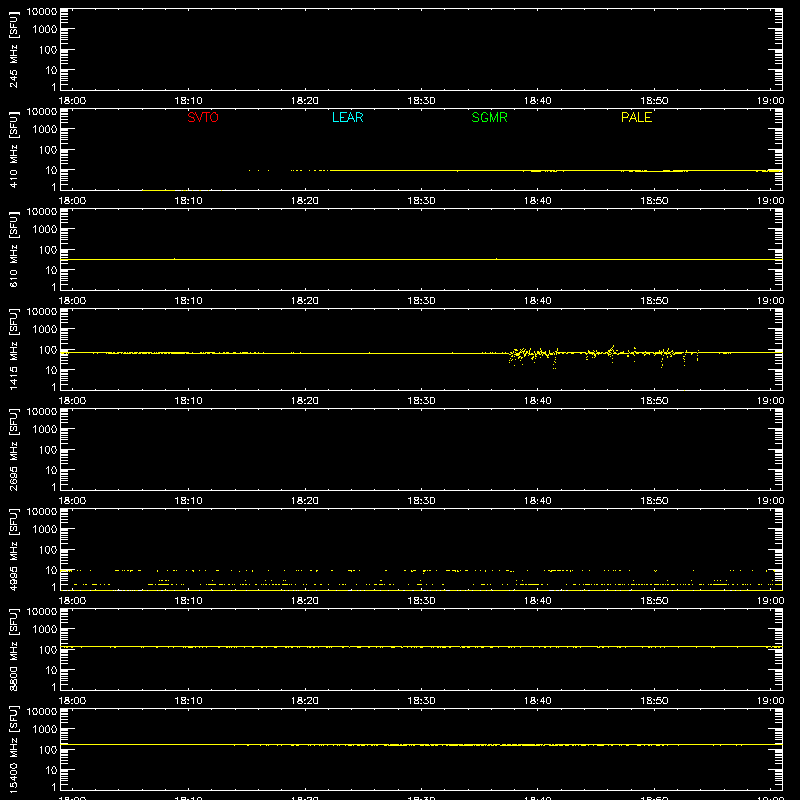Click the 1000 tick label on the 15400 MHz axis
Screen dimensions: 800x800
click(45, 730)
